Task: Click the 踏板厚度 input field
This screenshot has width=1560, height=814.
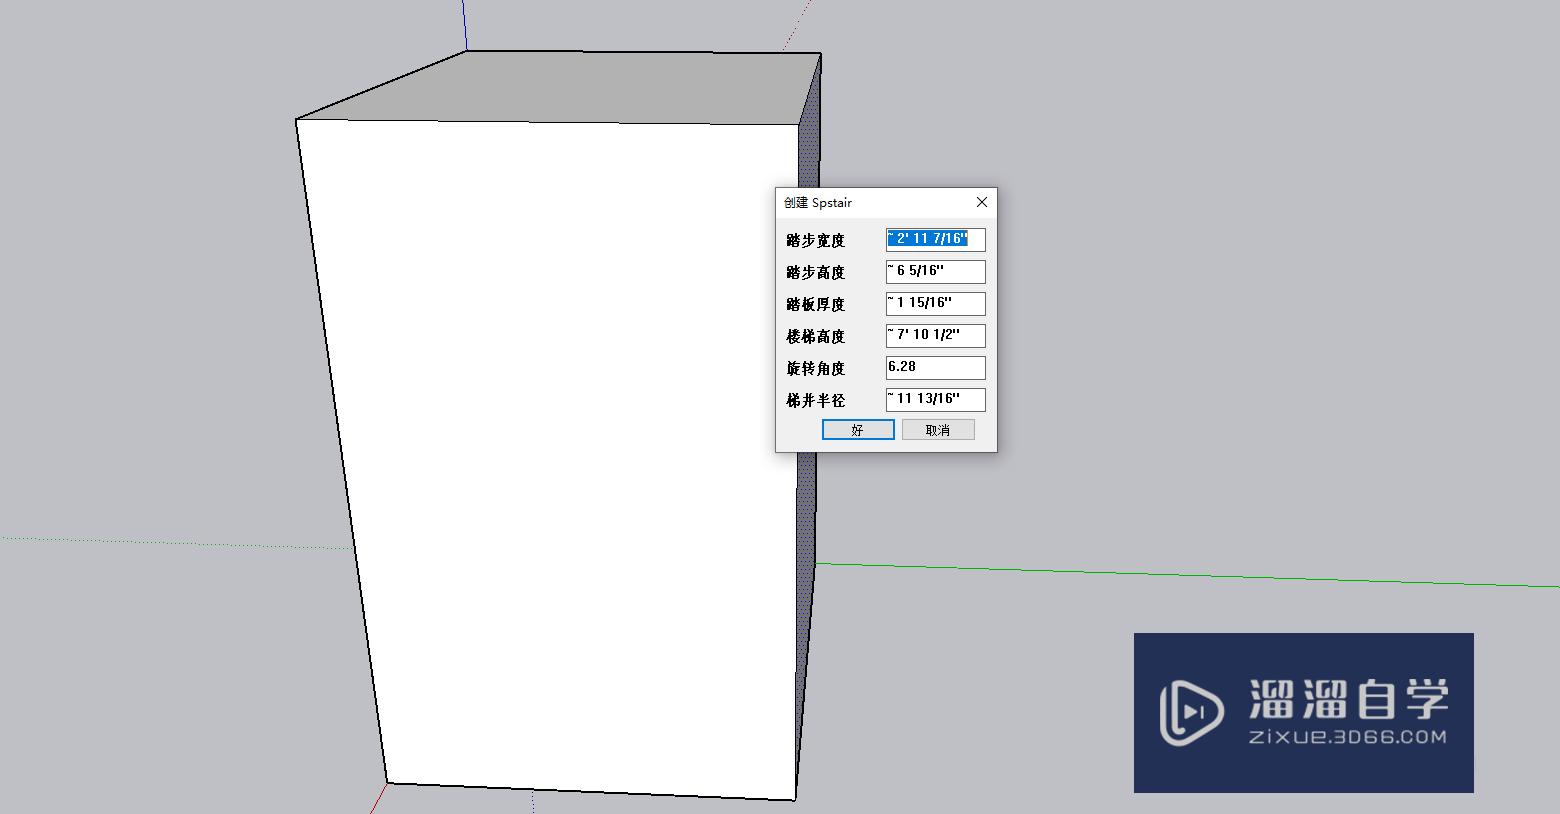Action: tap(935, 304)
